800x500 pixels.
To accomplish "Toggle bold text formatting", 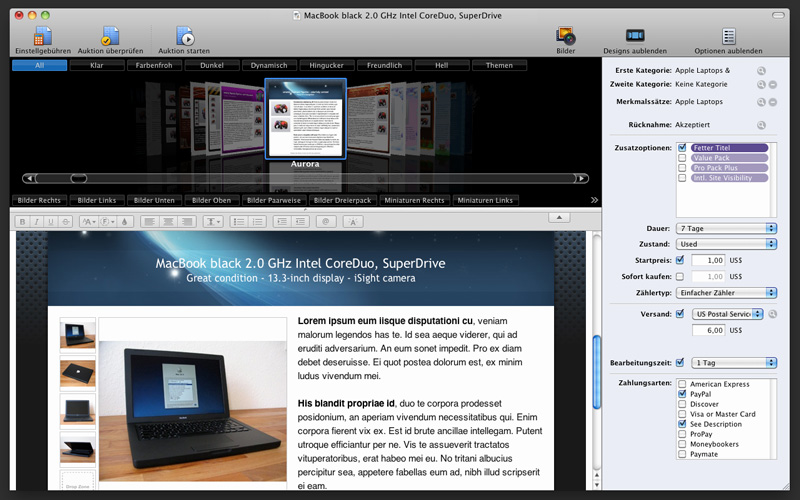I will coord(22,221).
